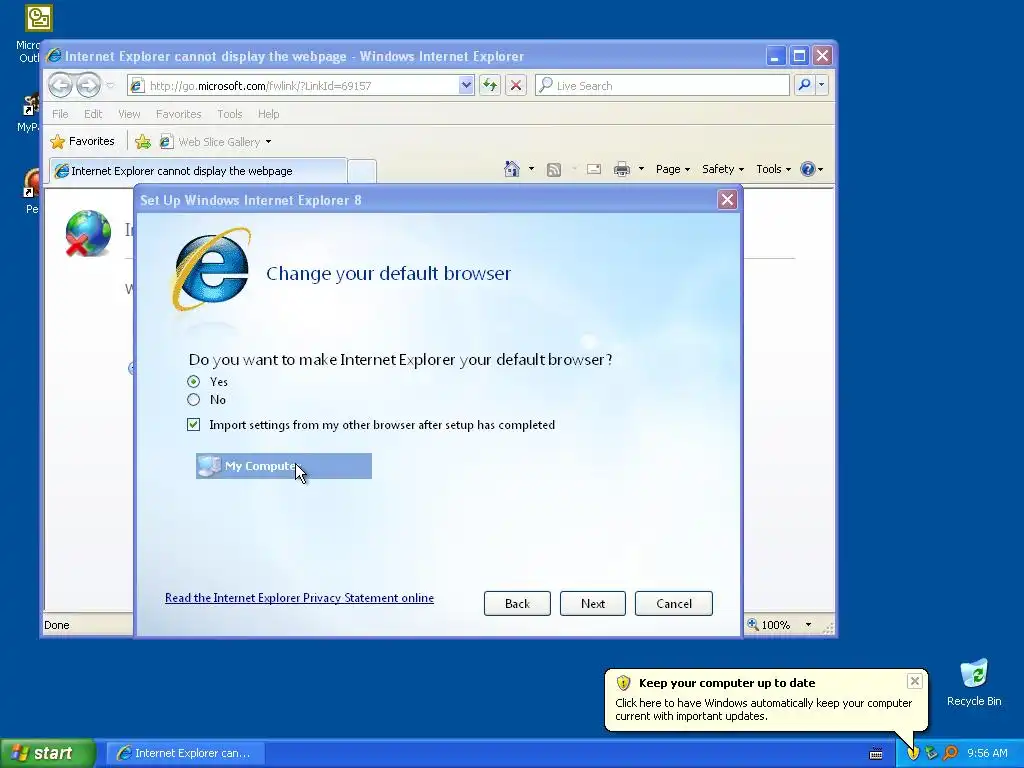Screen dimensions: 1024x768
Task: Click the Live Search magnifier button
Action: coord(805,85)
